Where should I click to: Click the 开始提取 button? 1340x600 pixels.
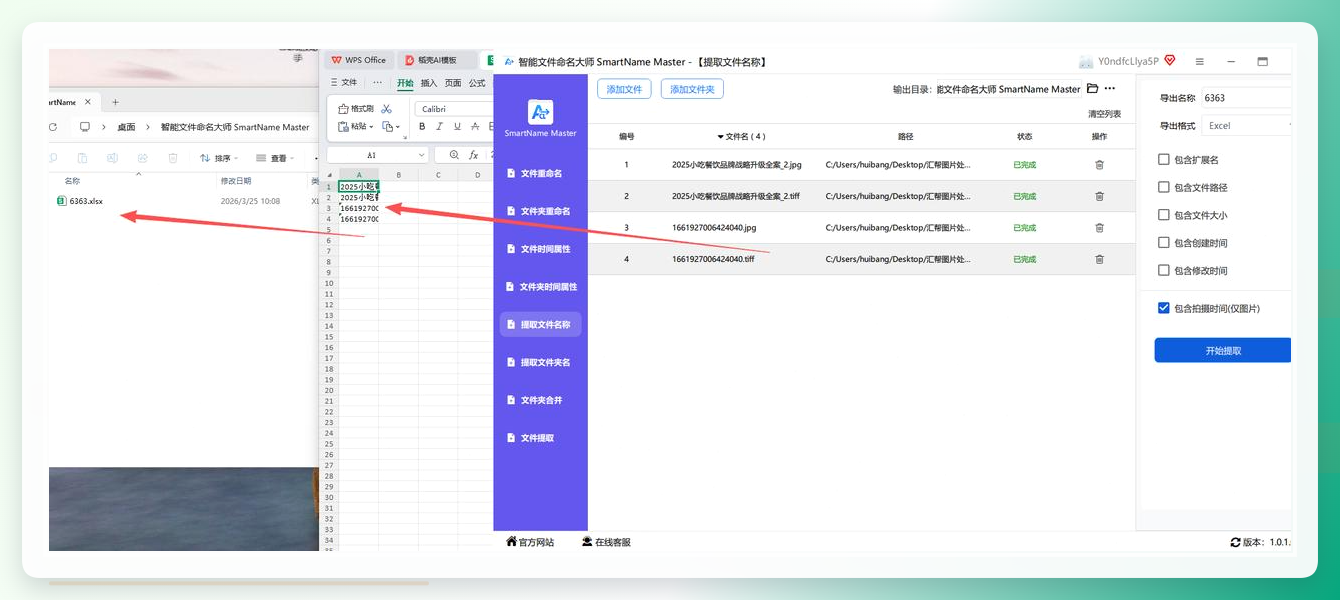(x=1223, y=351)
